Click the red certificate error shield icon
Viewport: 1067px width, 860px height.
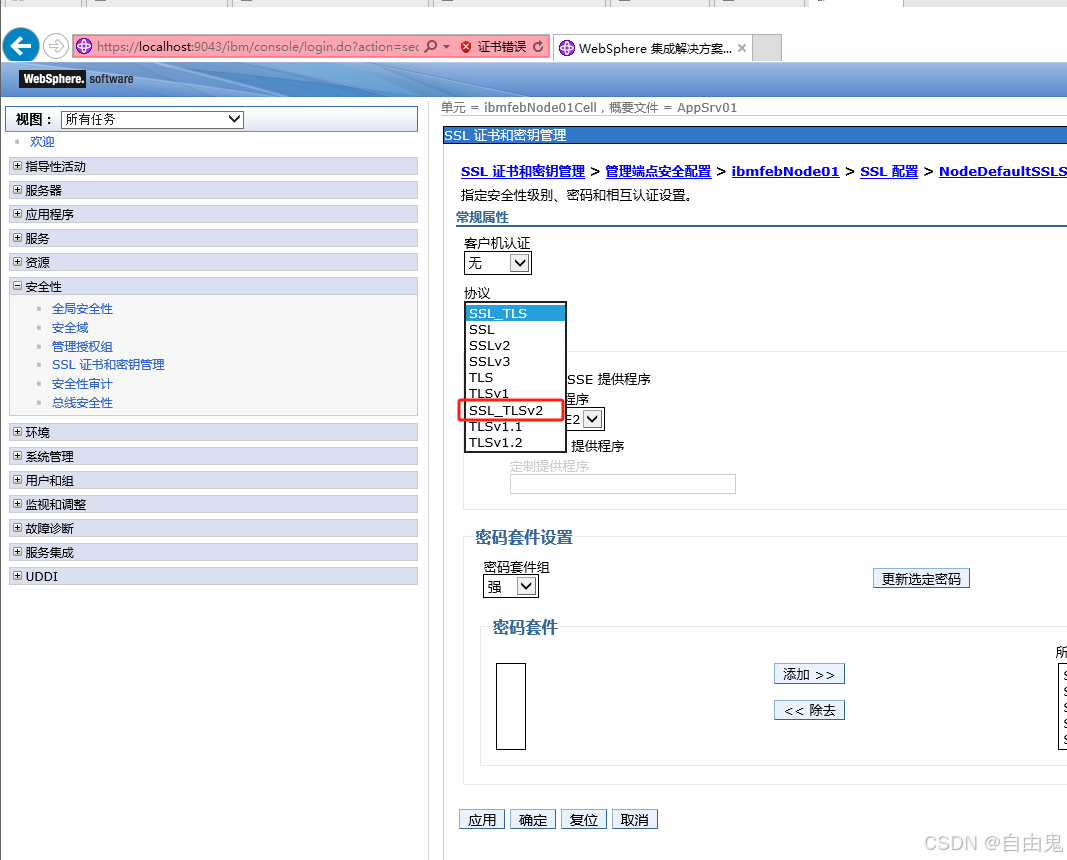tap(466, 46)
